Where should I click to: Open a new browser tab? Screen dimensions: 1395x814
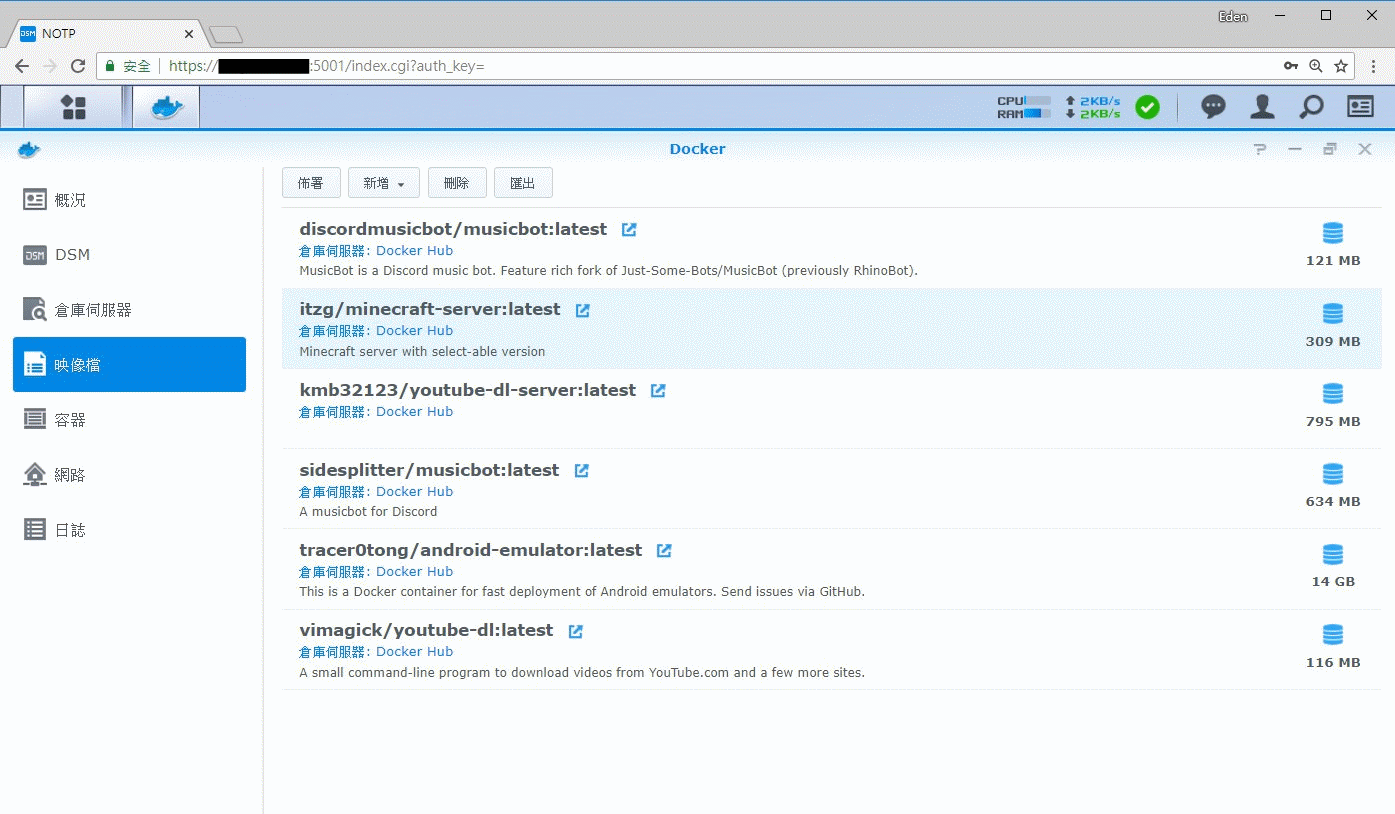(x=226, y=35)
